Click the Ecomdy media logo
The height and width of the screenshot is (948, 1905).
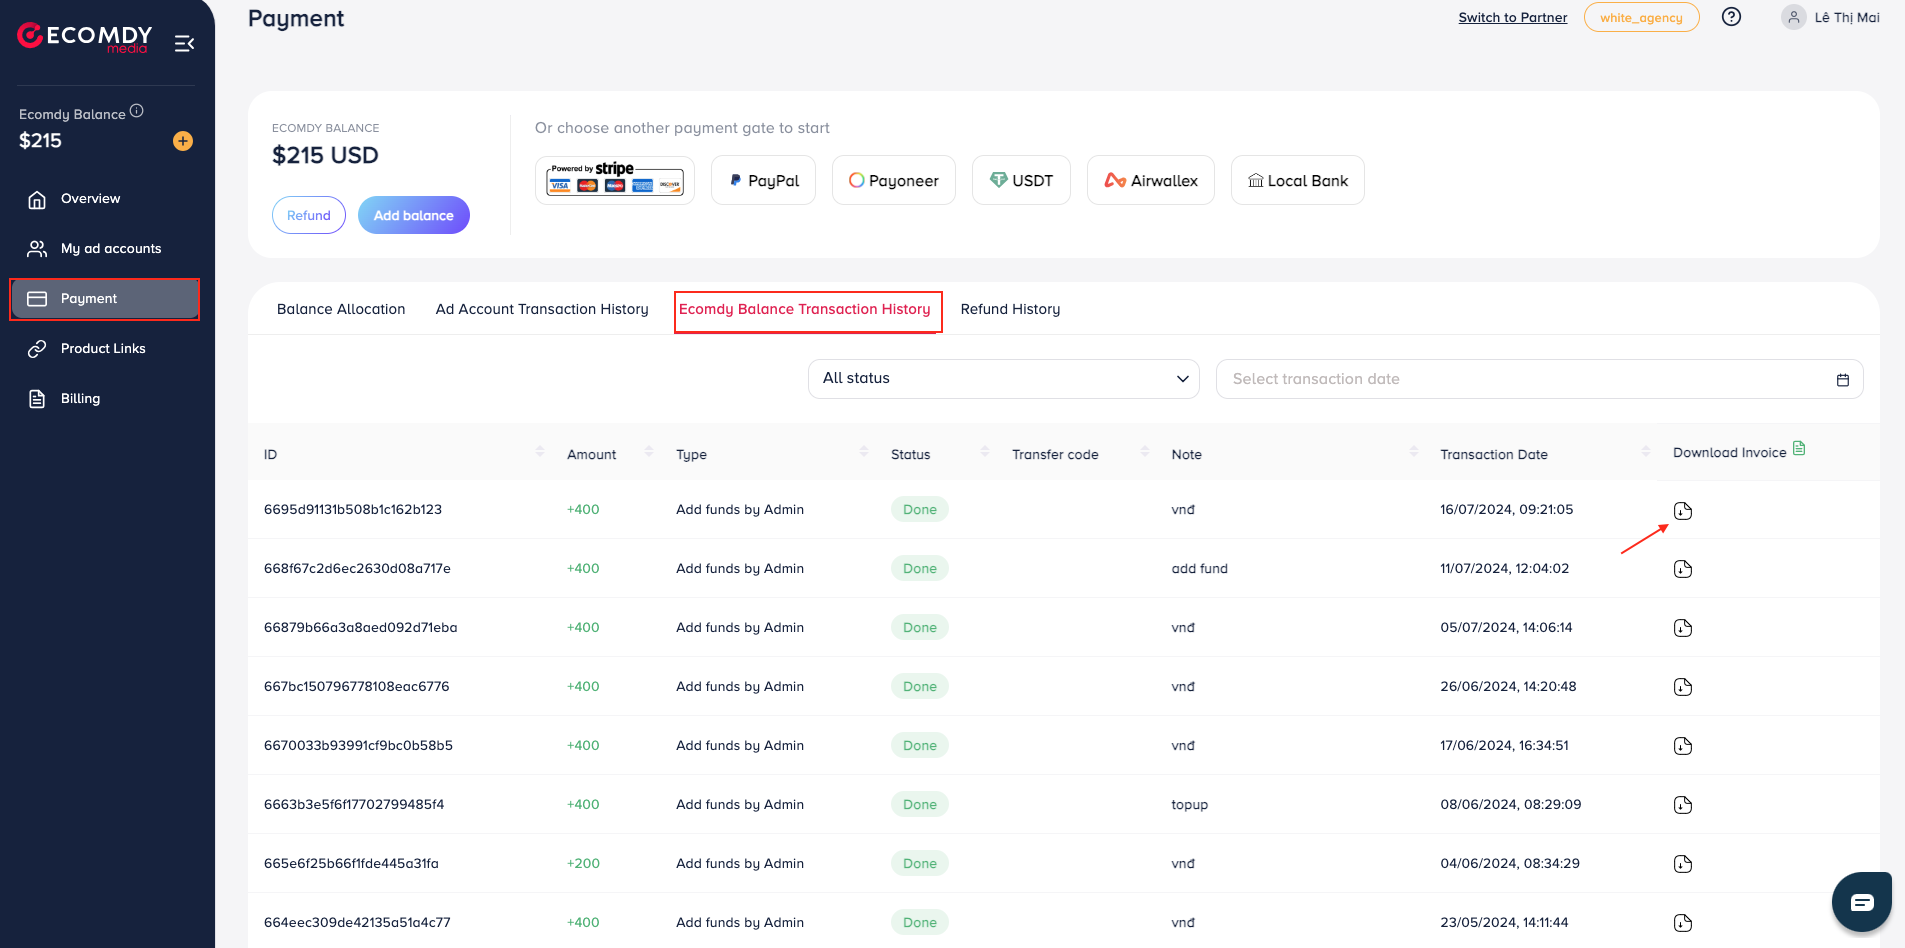click(x=85, y=38)
